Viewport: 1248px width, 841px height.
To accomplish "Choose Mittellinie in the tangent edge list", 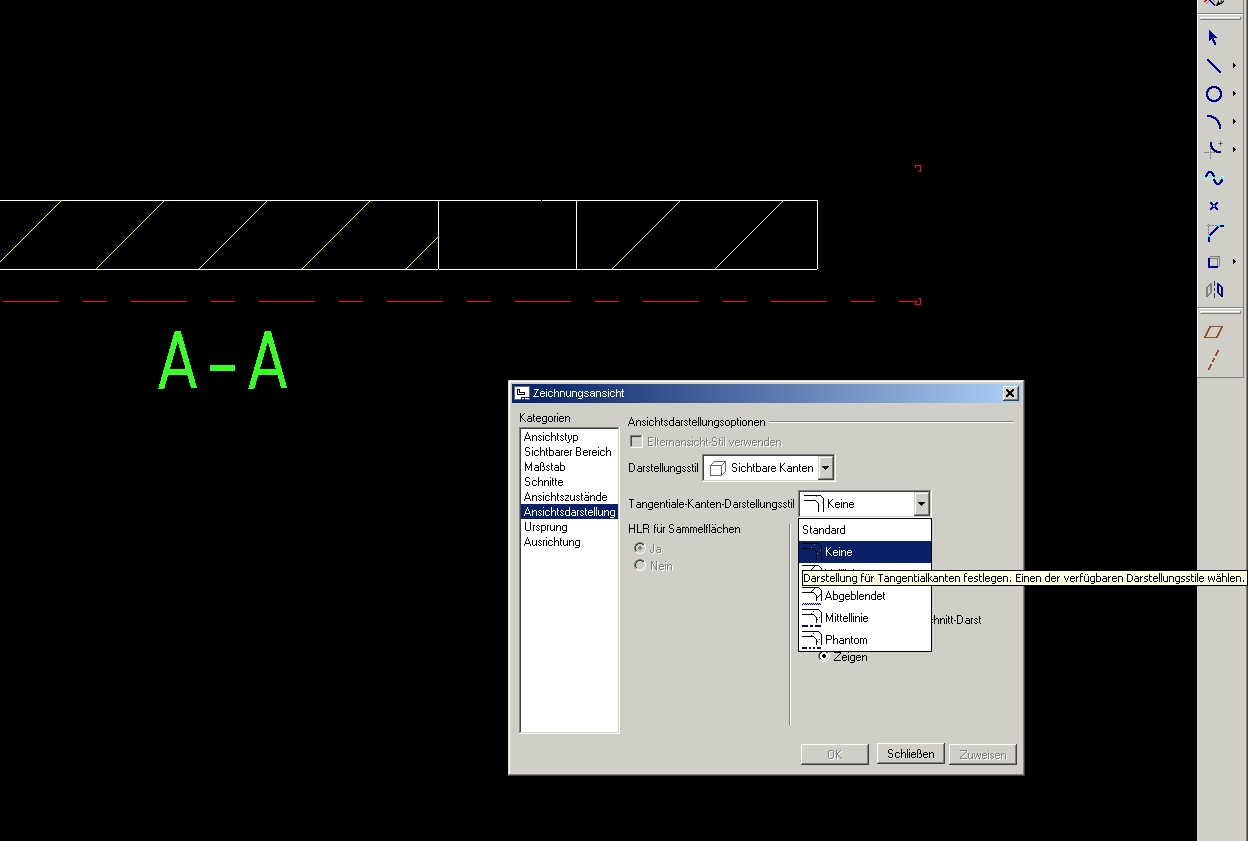I will pos(864,618).
